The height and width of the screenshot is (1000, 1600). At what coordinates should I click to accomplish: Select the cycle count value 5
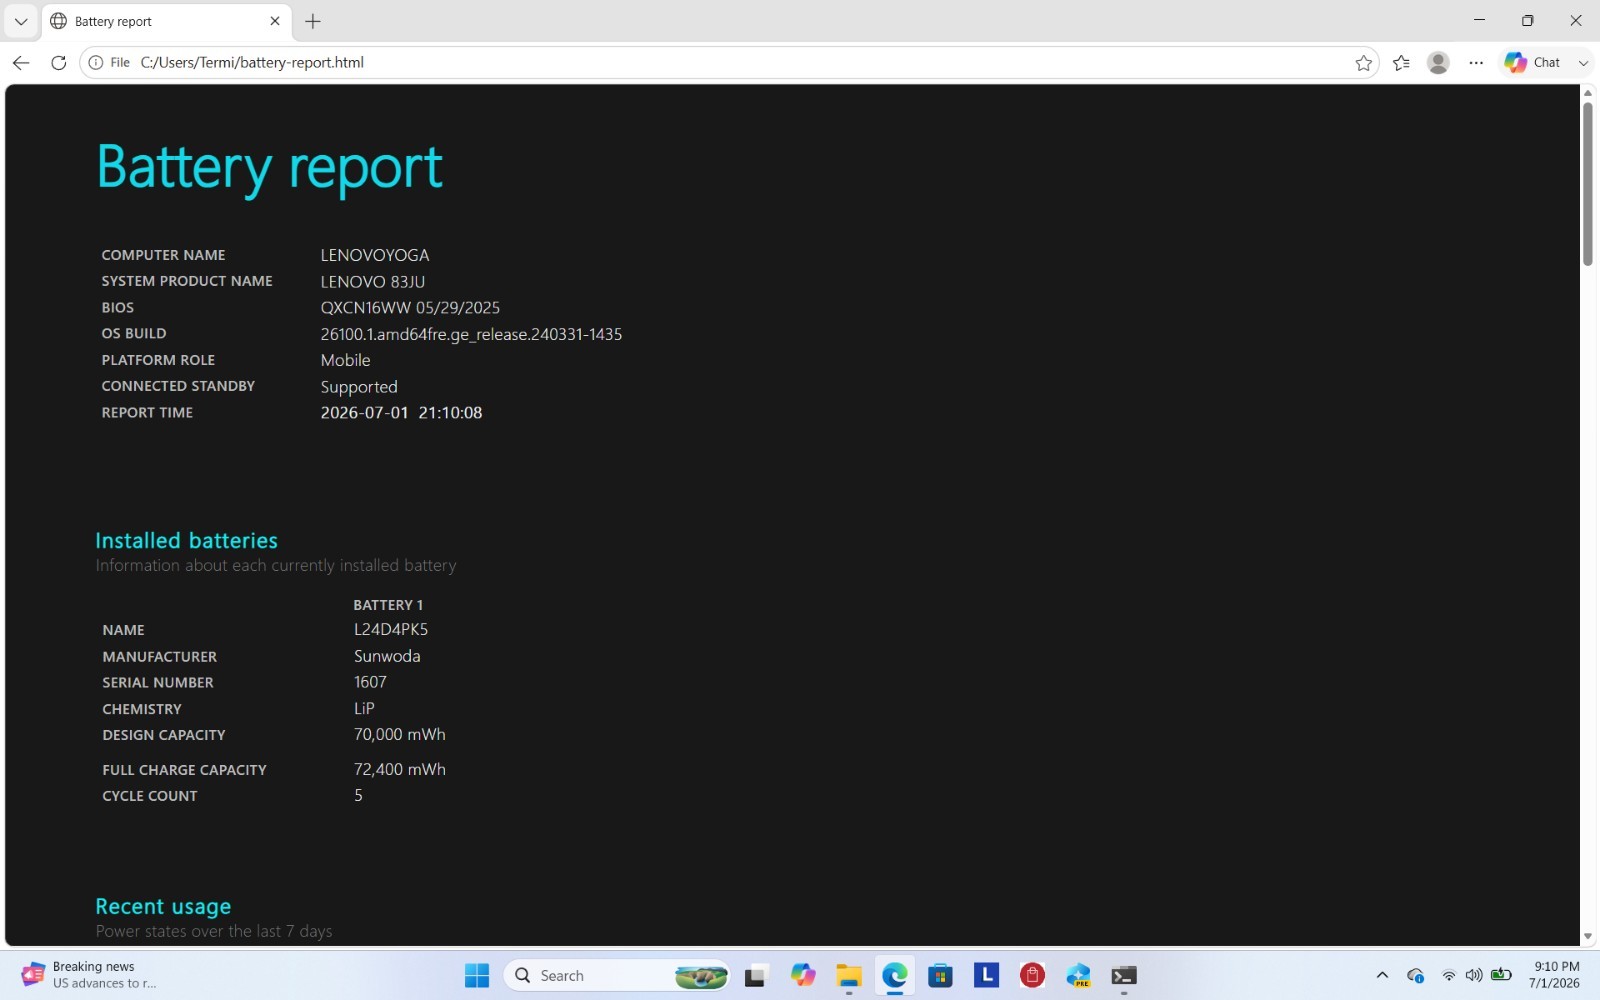358,795
